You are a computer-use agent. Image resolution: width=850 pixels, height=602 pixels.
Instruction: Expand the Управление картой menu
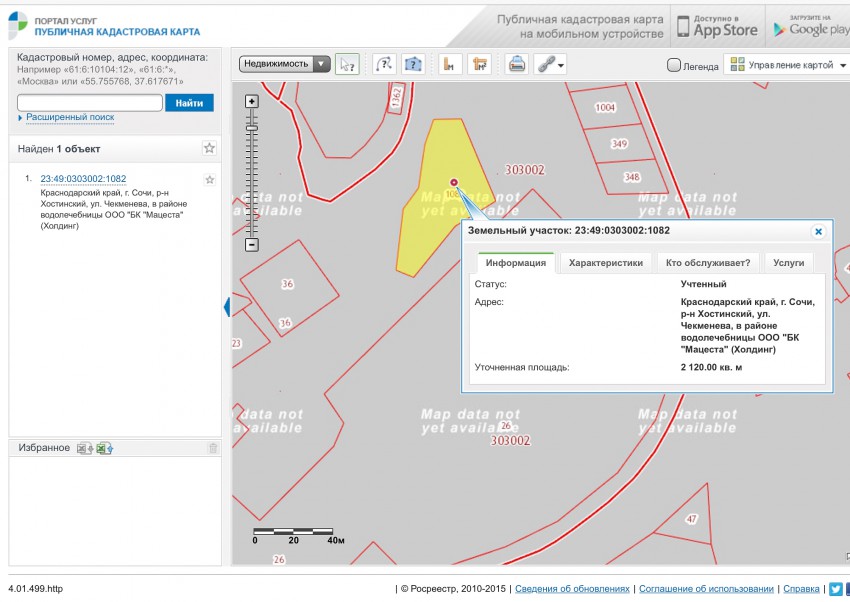788,65
